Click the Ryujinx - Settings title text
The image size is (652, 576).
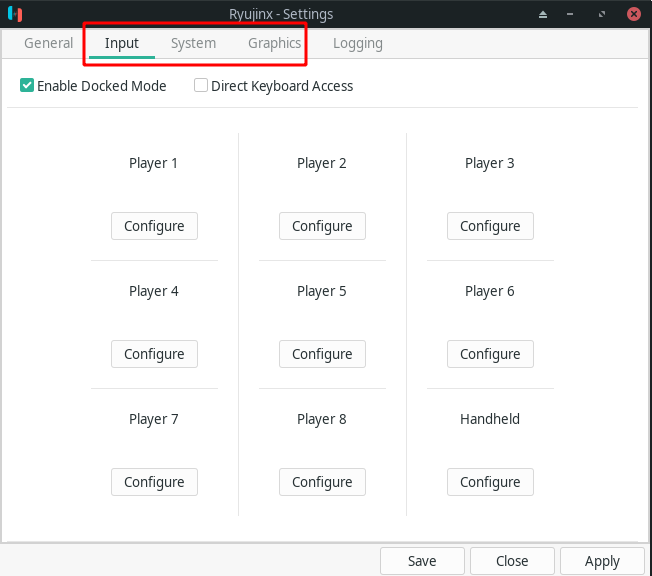[x=281, y=14]
